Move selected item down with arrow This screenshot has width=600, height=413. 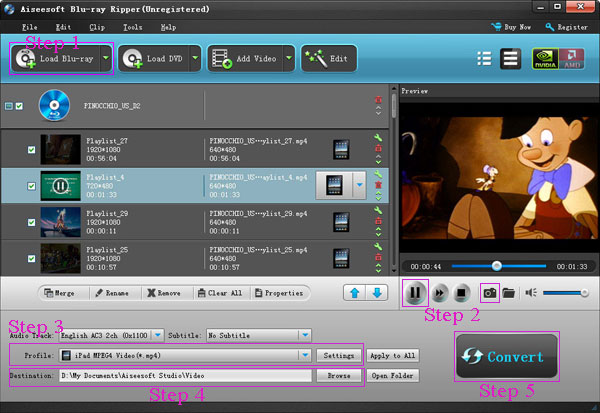point(377,293)
